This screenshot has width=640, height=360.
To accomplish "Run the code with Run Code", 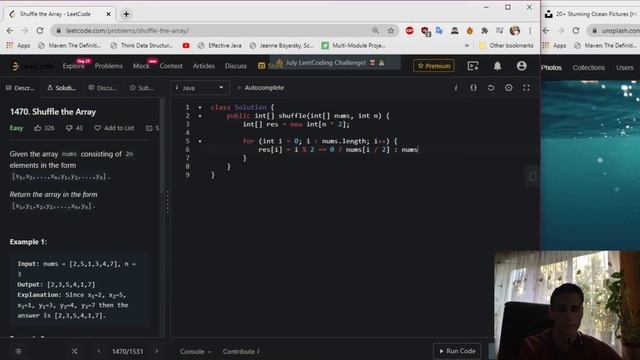I will tap(457, 351).
